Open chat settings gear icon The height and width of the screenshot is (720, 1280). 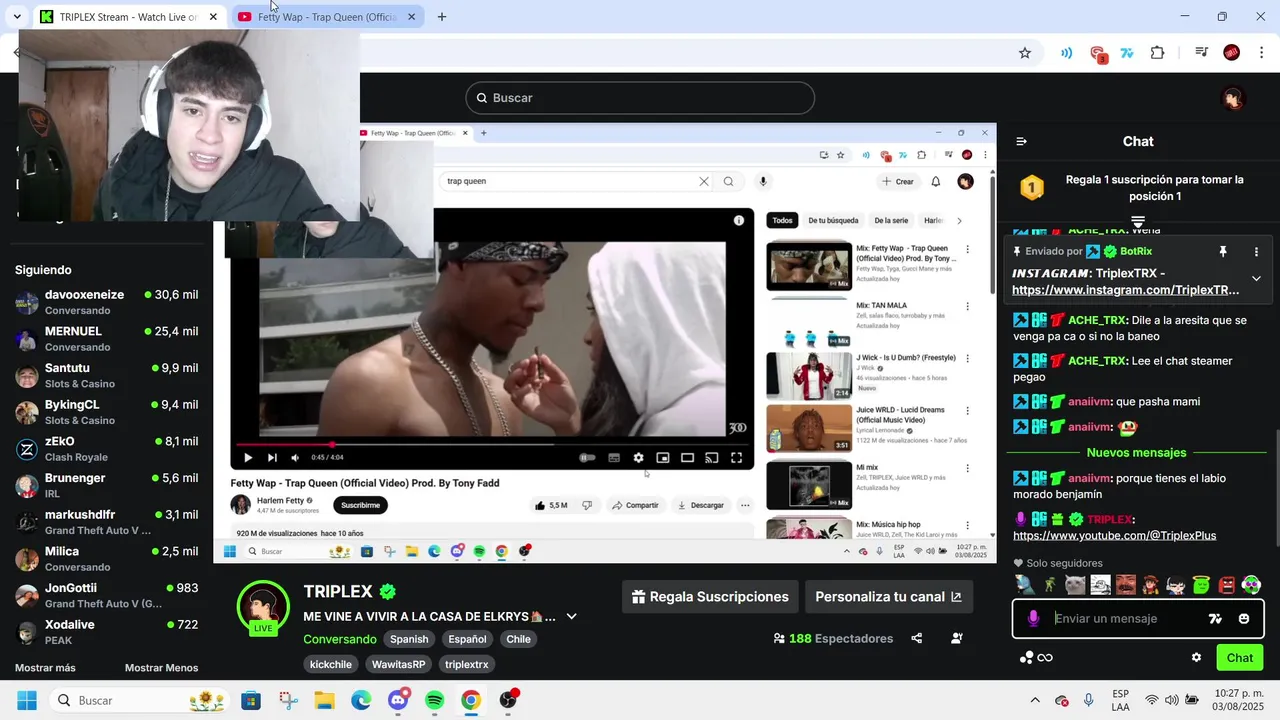[x=1196, y=658]
